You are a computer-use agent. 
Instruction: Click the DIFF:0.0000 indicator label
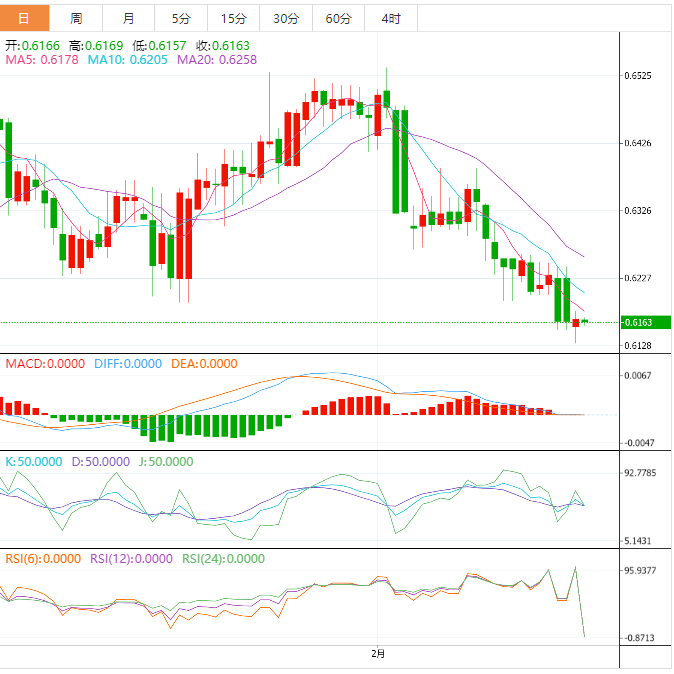click(x=128, y=364)
